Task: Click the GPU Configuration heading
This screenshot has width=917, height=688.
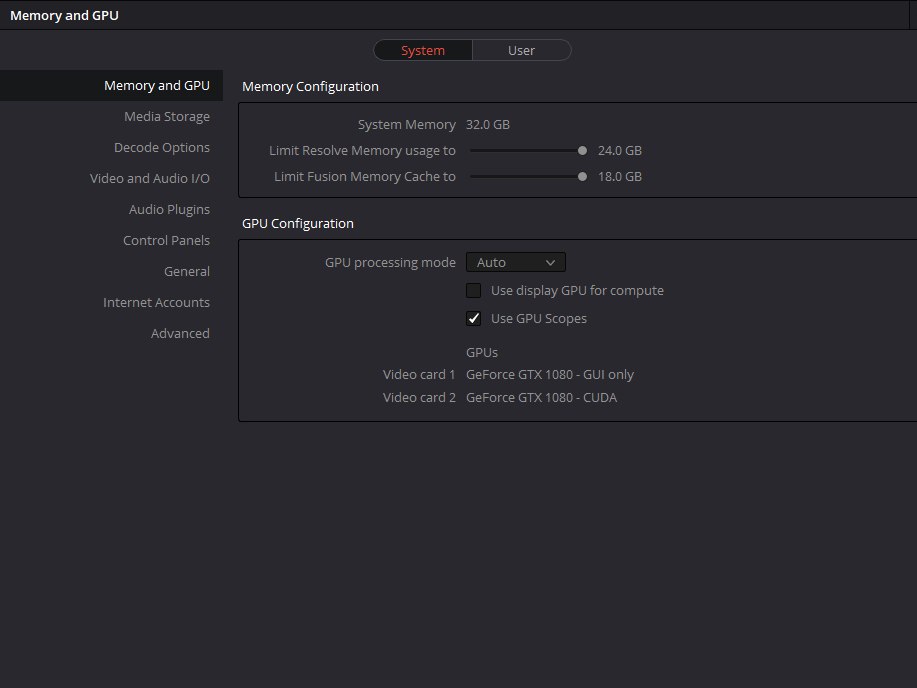Action: pos(298,223)
